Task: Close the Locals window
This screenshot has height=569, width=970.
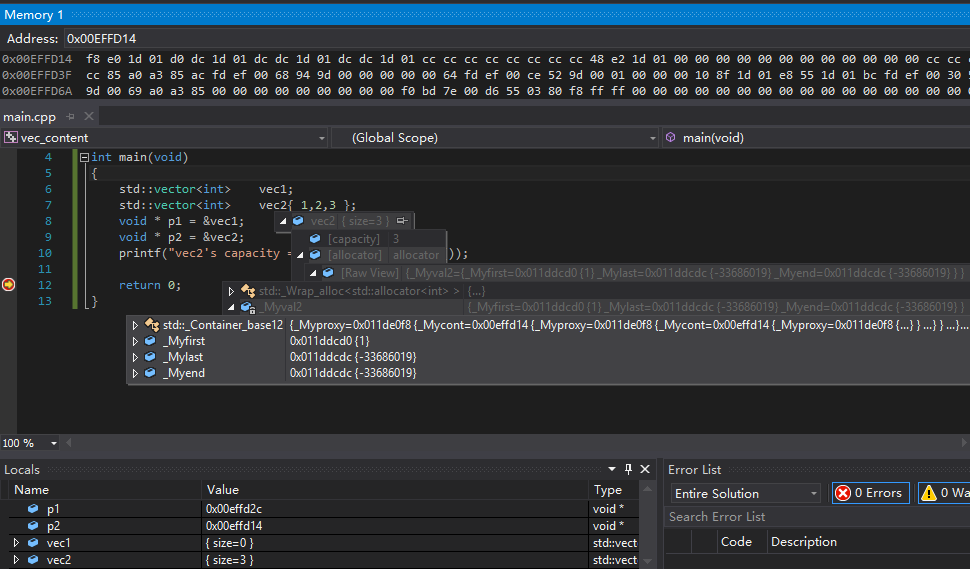Action: click(645, 469)
